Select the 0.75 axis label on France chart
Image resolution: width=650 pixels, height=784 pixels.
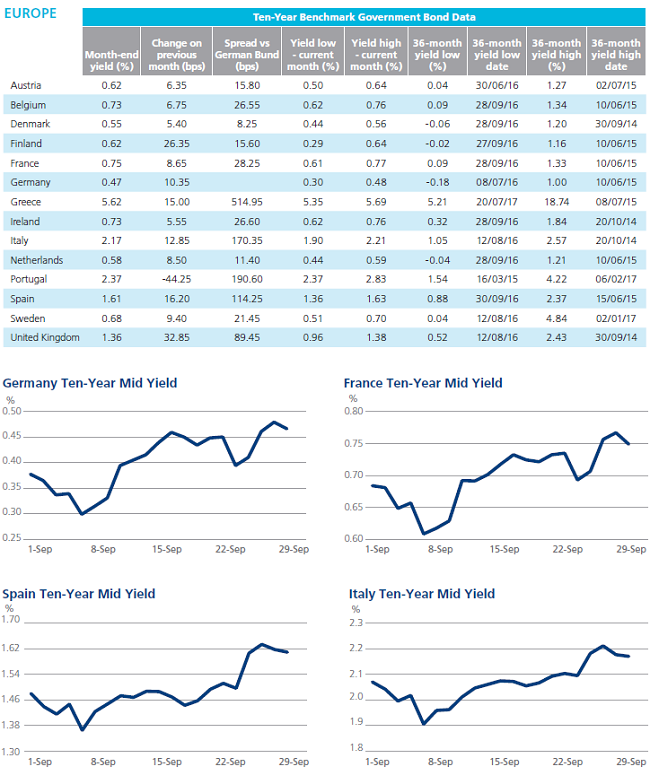(x=354, y=444)
